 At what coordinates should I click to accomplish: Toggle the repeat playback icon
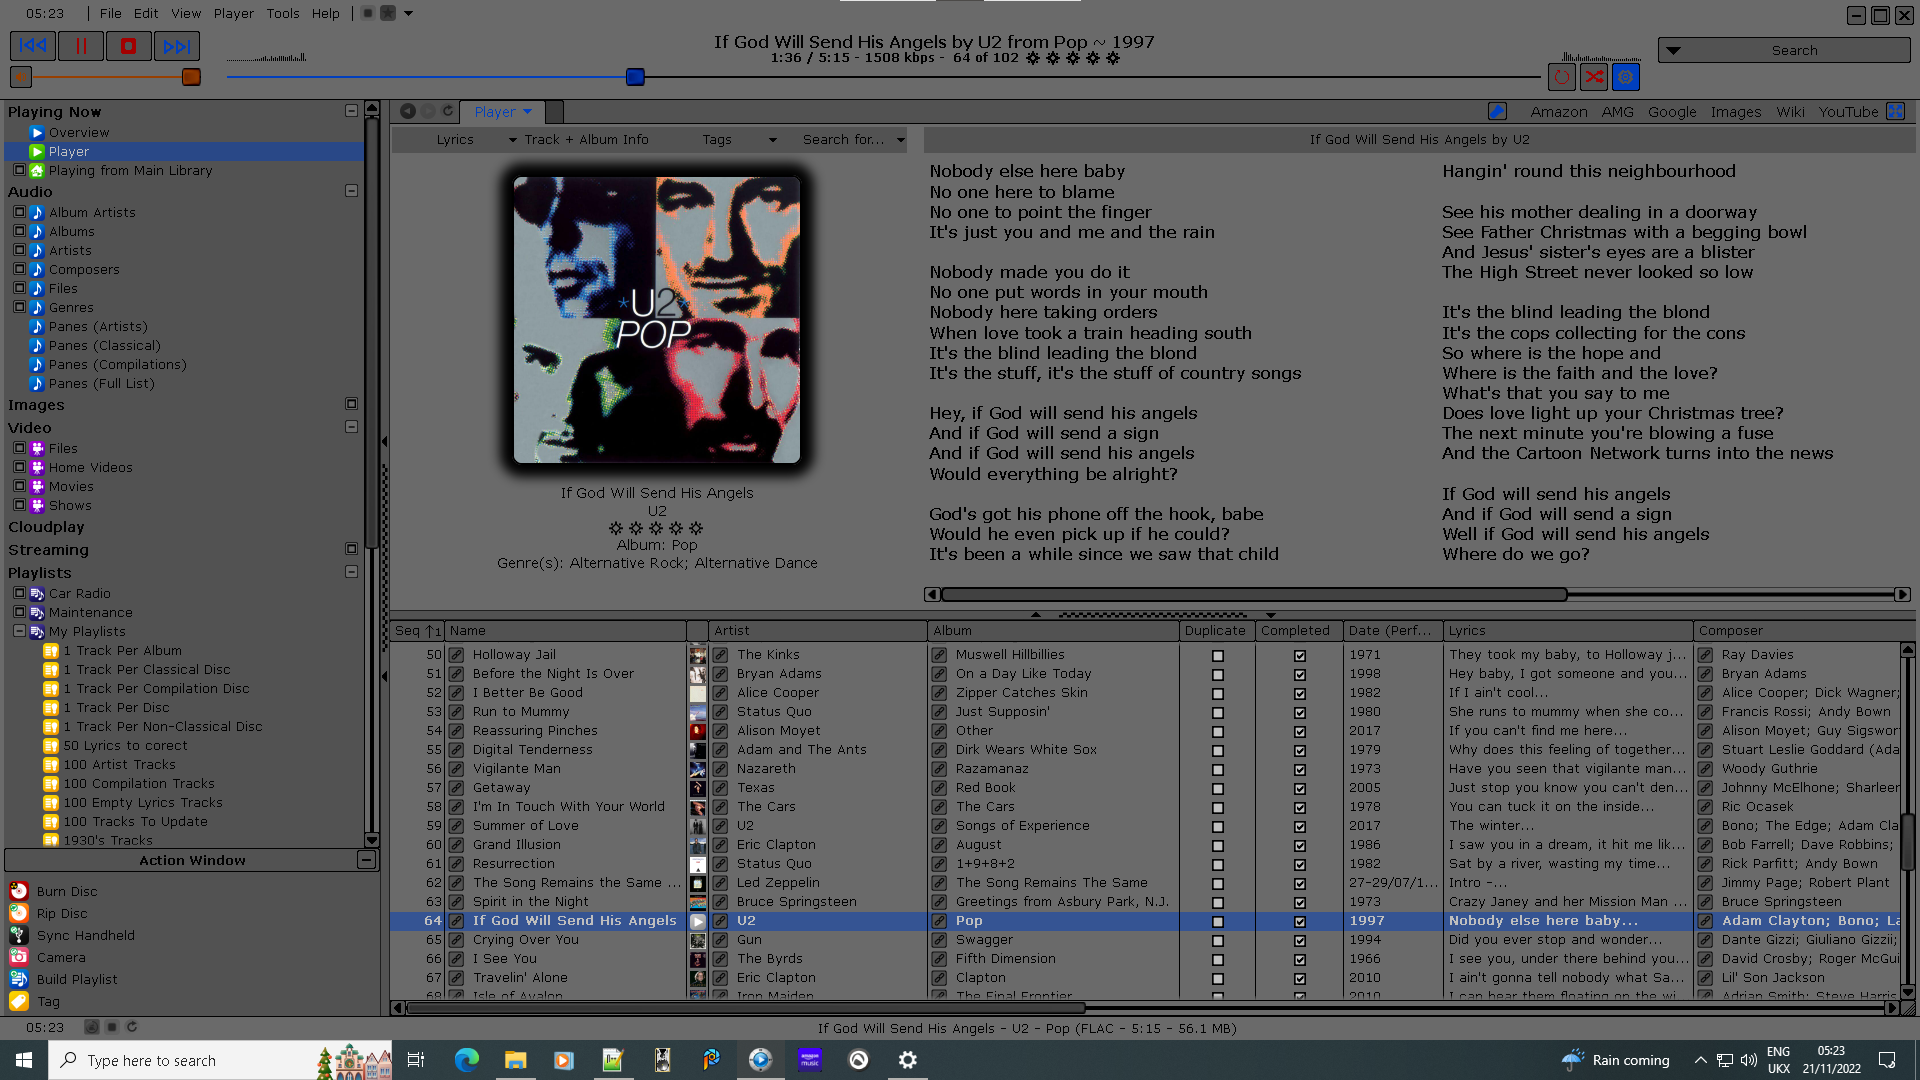click(x=1562, y=77)
